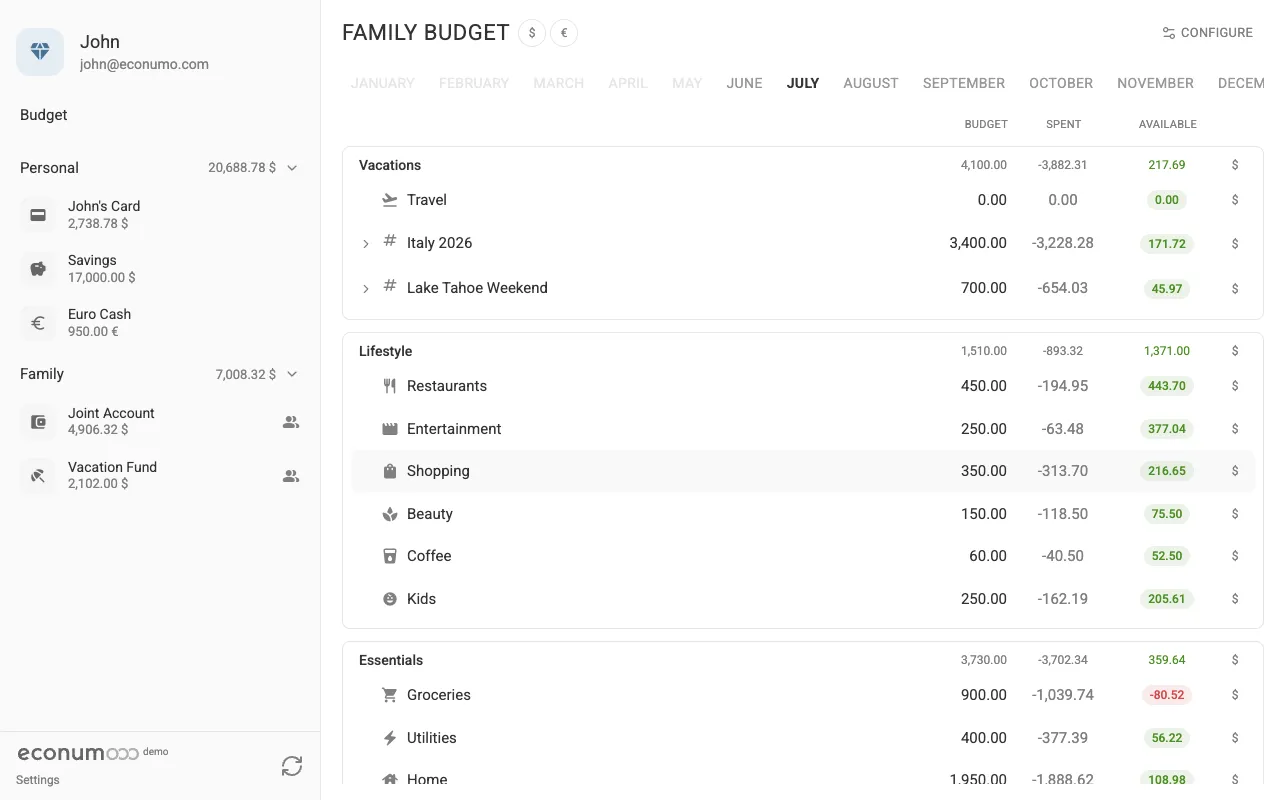Click Personal total 20,688.78 $

coord(242,168)
